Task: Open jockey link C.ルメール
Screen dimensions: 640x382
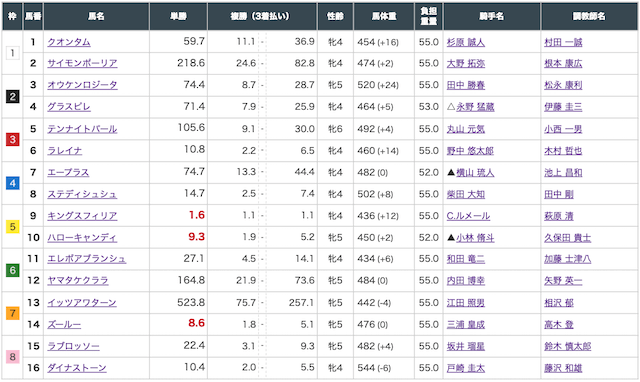Action: (468, 216)
